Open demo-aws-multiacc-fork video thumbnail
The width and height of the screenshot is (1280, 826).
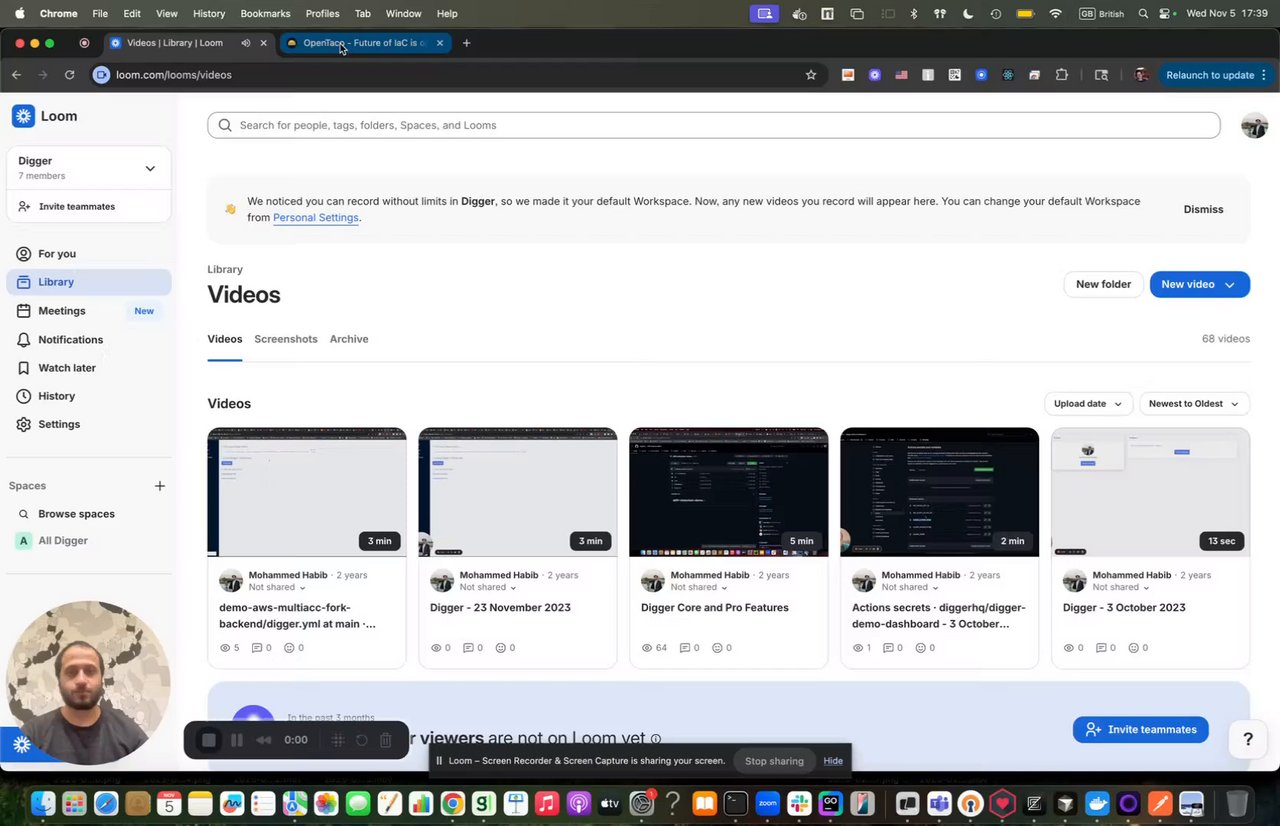click(x=307, y=492)
